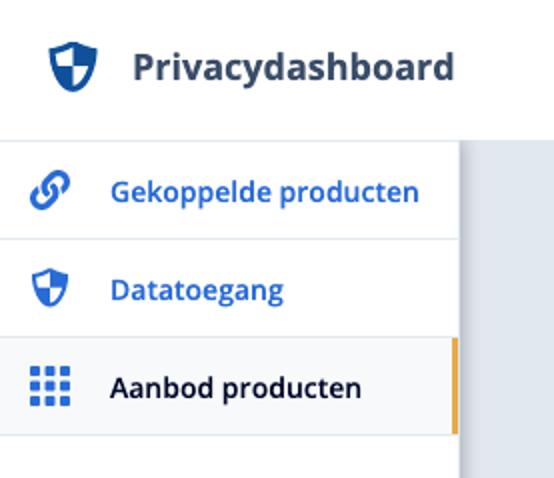This screenshot has height=478, width=554.
Task: Click the Privacydashboard shield logo
Action: coord(73,67)
